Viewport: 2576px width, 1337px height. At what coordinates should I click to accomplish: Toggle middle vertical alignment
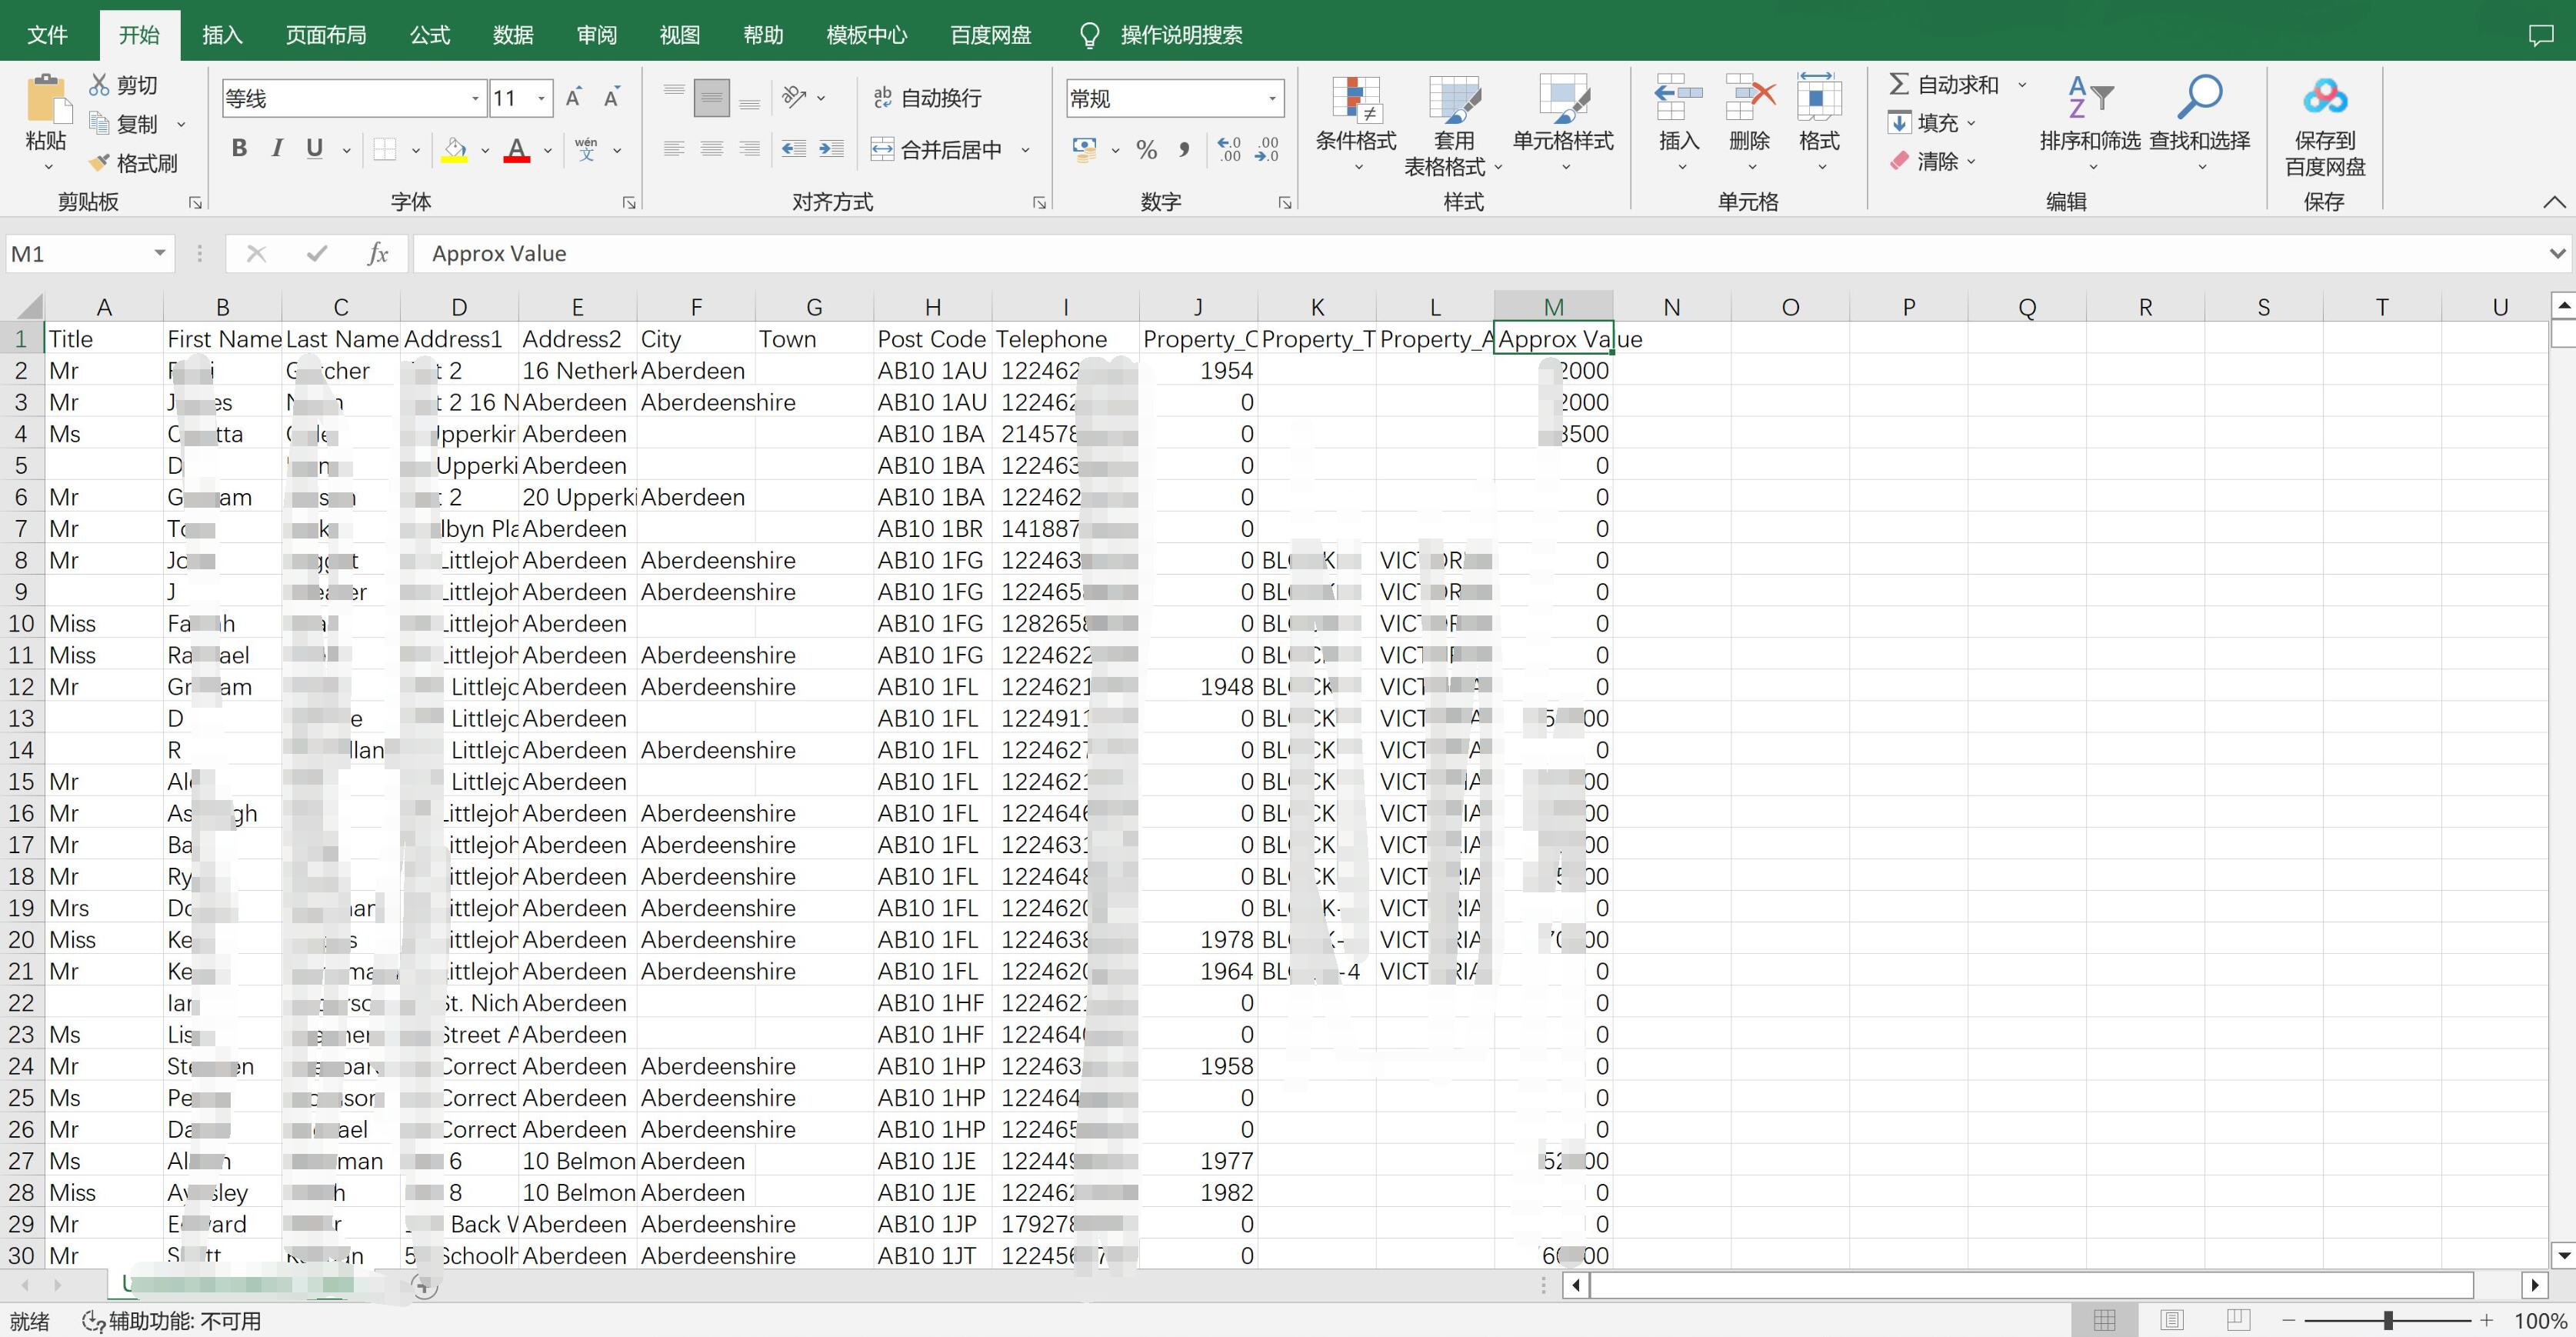tap(712, 97)
